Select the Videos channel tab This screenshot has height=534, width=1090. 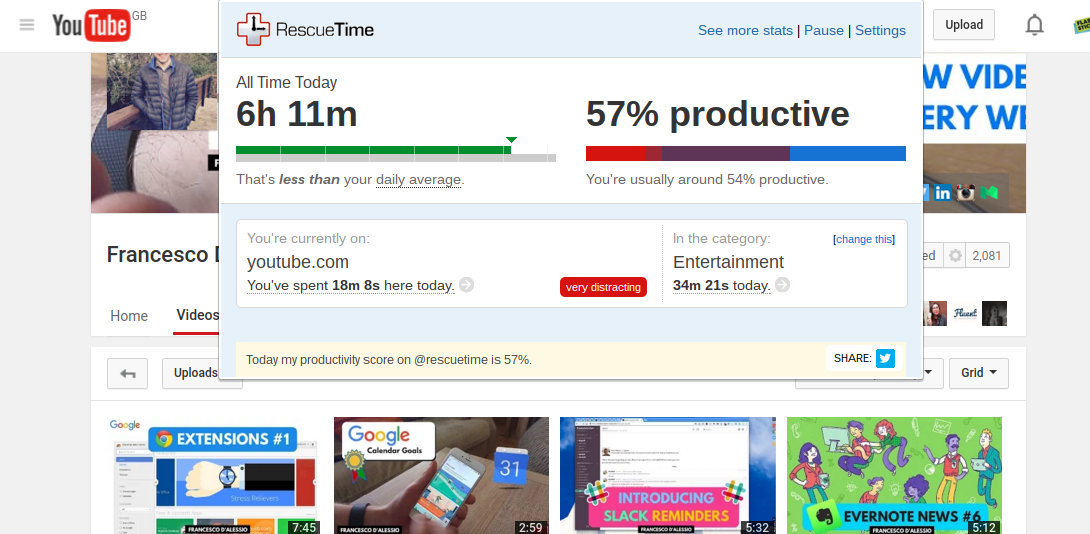tap(197, 315)
